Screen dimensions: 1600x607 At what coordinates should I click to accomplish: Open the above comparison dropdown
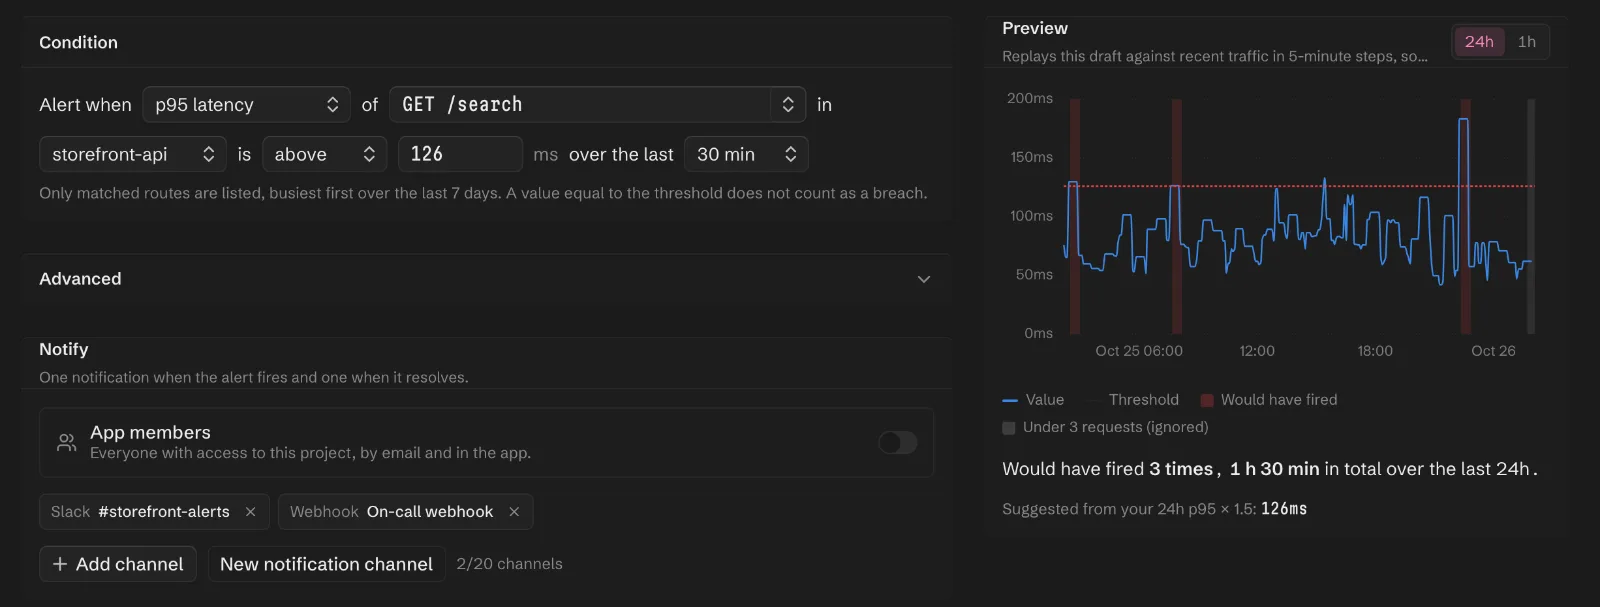324,154
